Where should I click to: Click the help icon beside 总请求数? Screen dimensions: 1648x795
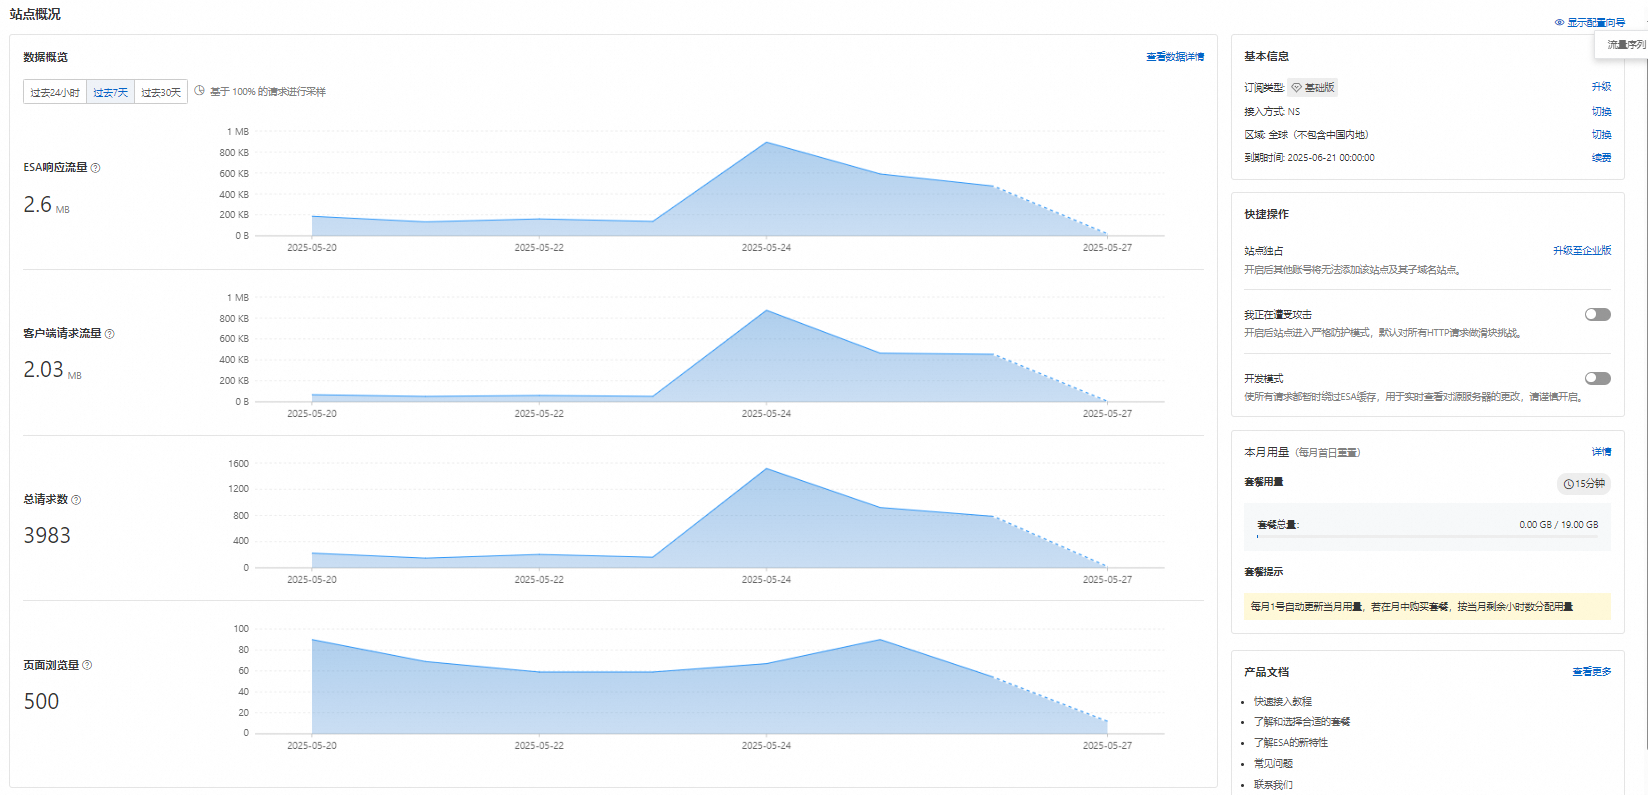coord(76,500)
